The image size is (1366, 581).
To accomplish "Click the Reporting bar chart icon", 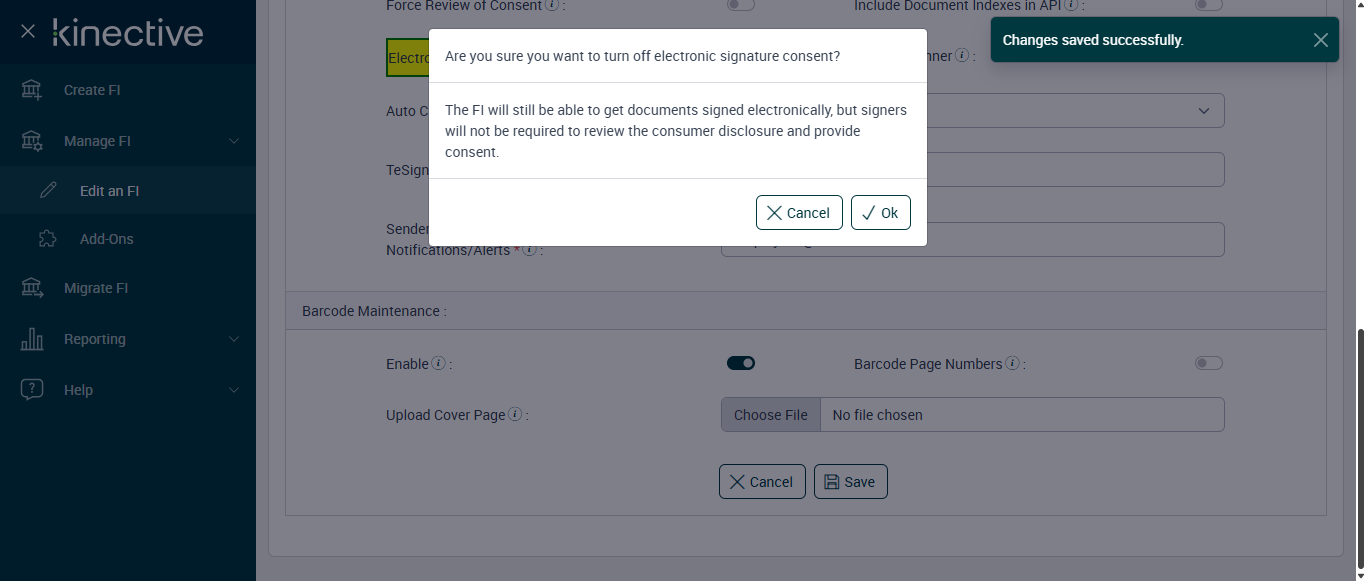I will (x=32, y=339).
